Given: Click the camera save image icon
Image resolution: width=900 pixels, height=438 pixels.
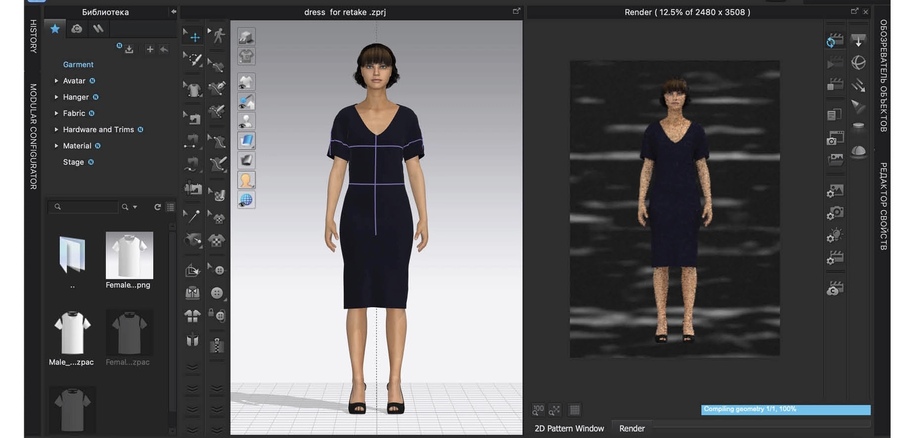Looking at the screenshot, I should click(835, 138).
